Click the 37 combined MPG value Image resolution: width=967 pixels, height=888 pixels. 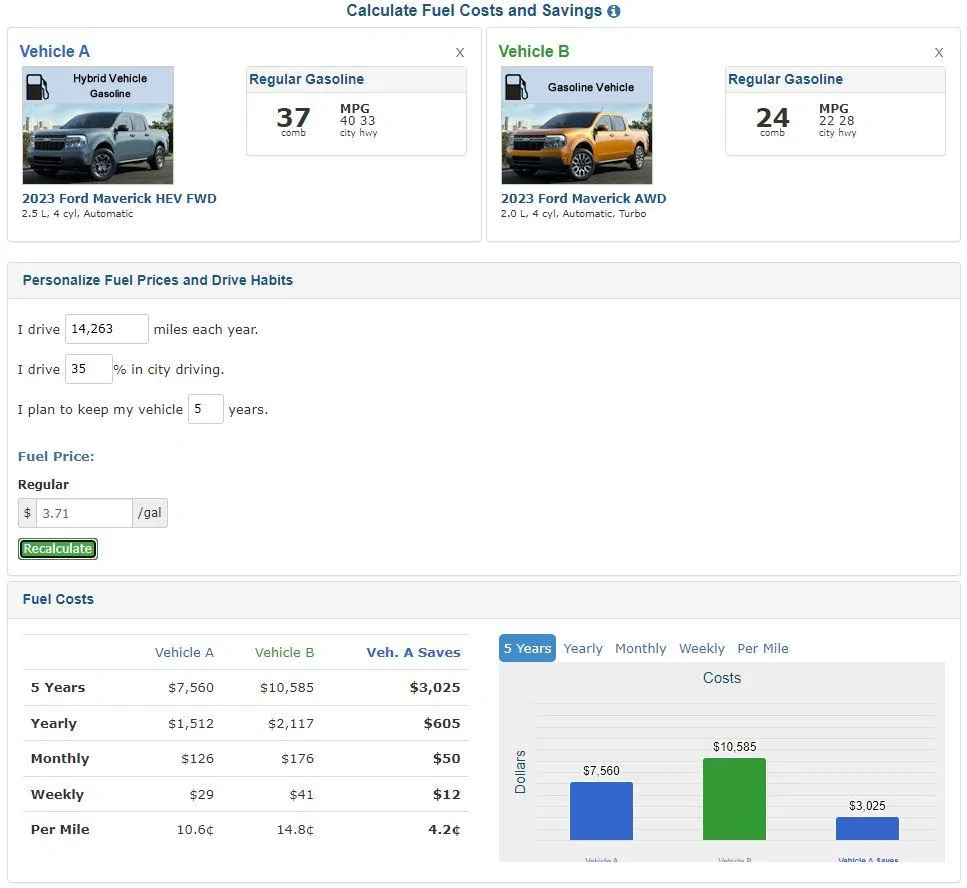293,118
